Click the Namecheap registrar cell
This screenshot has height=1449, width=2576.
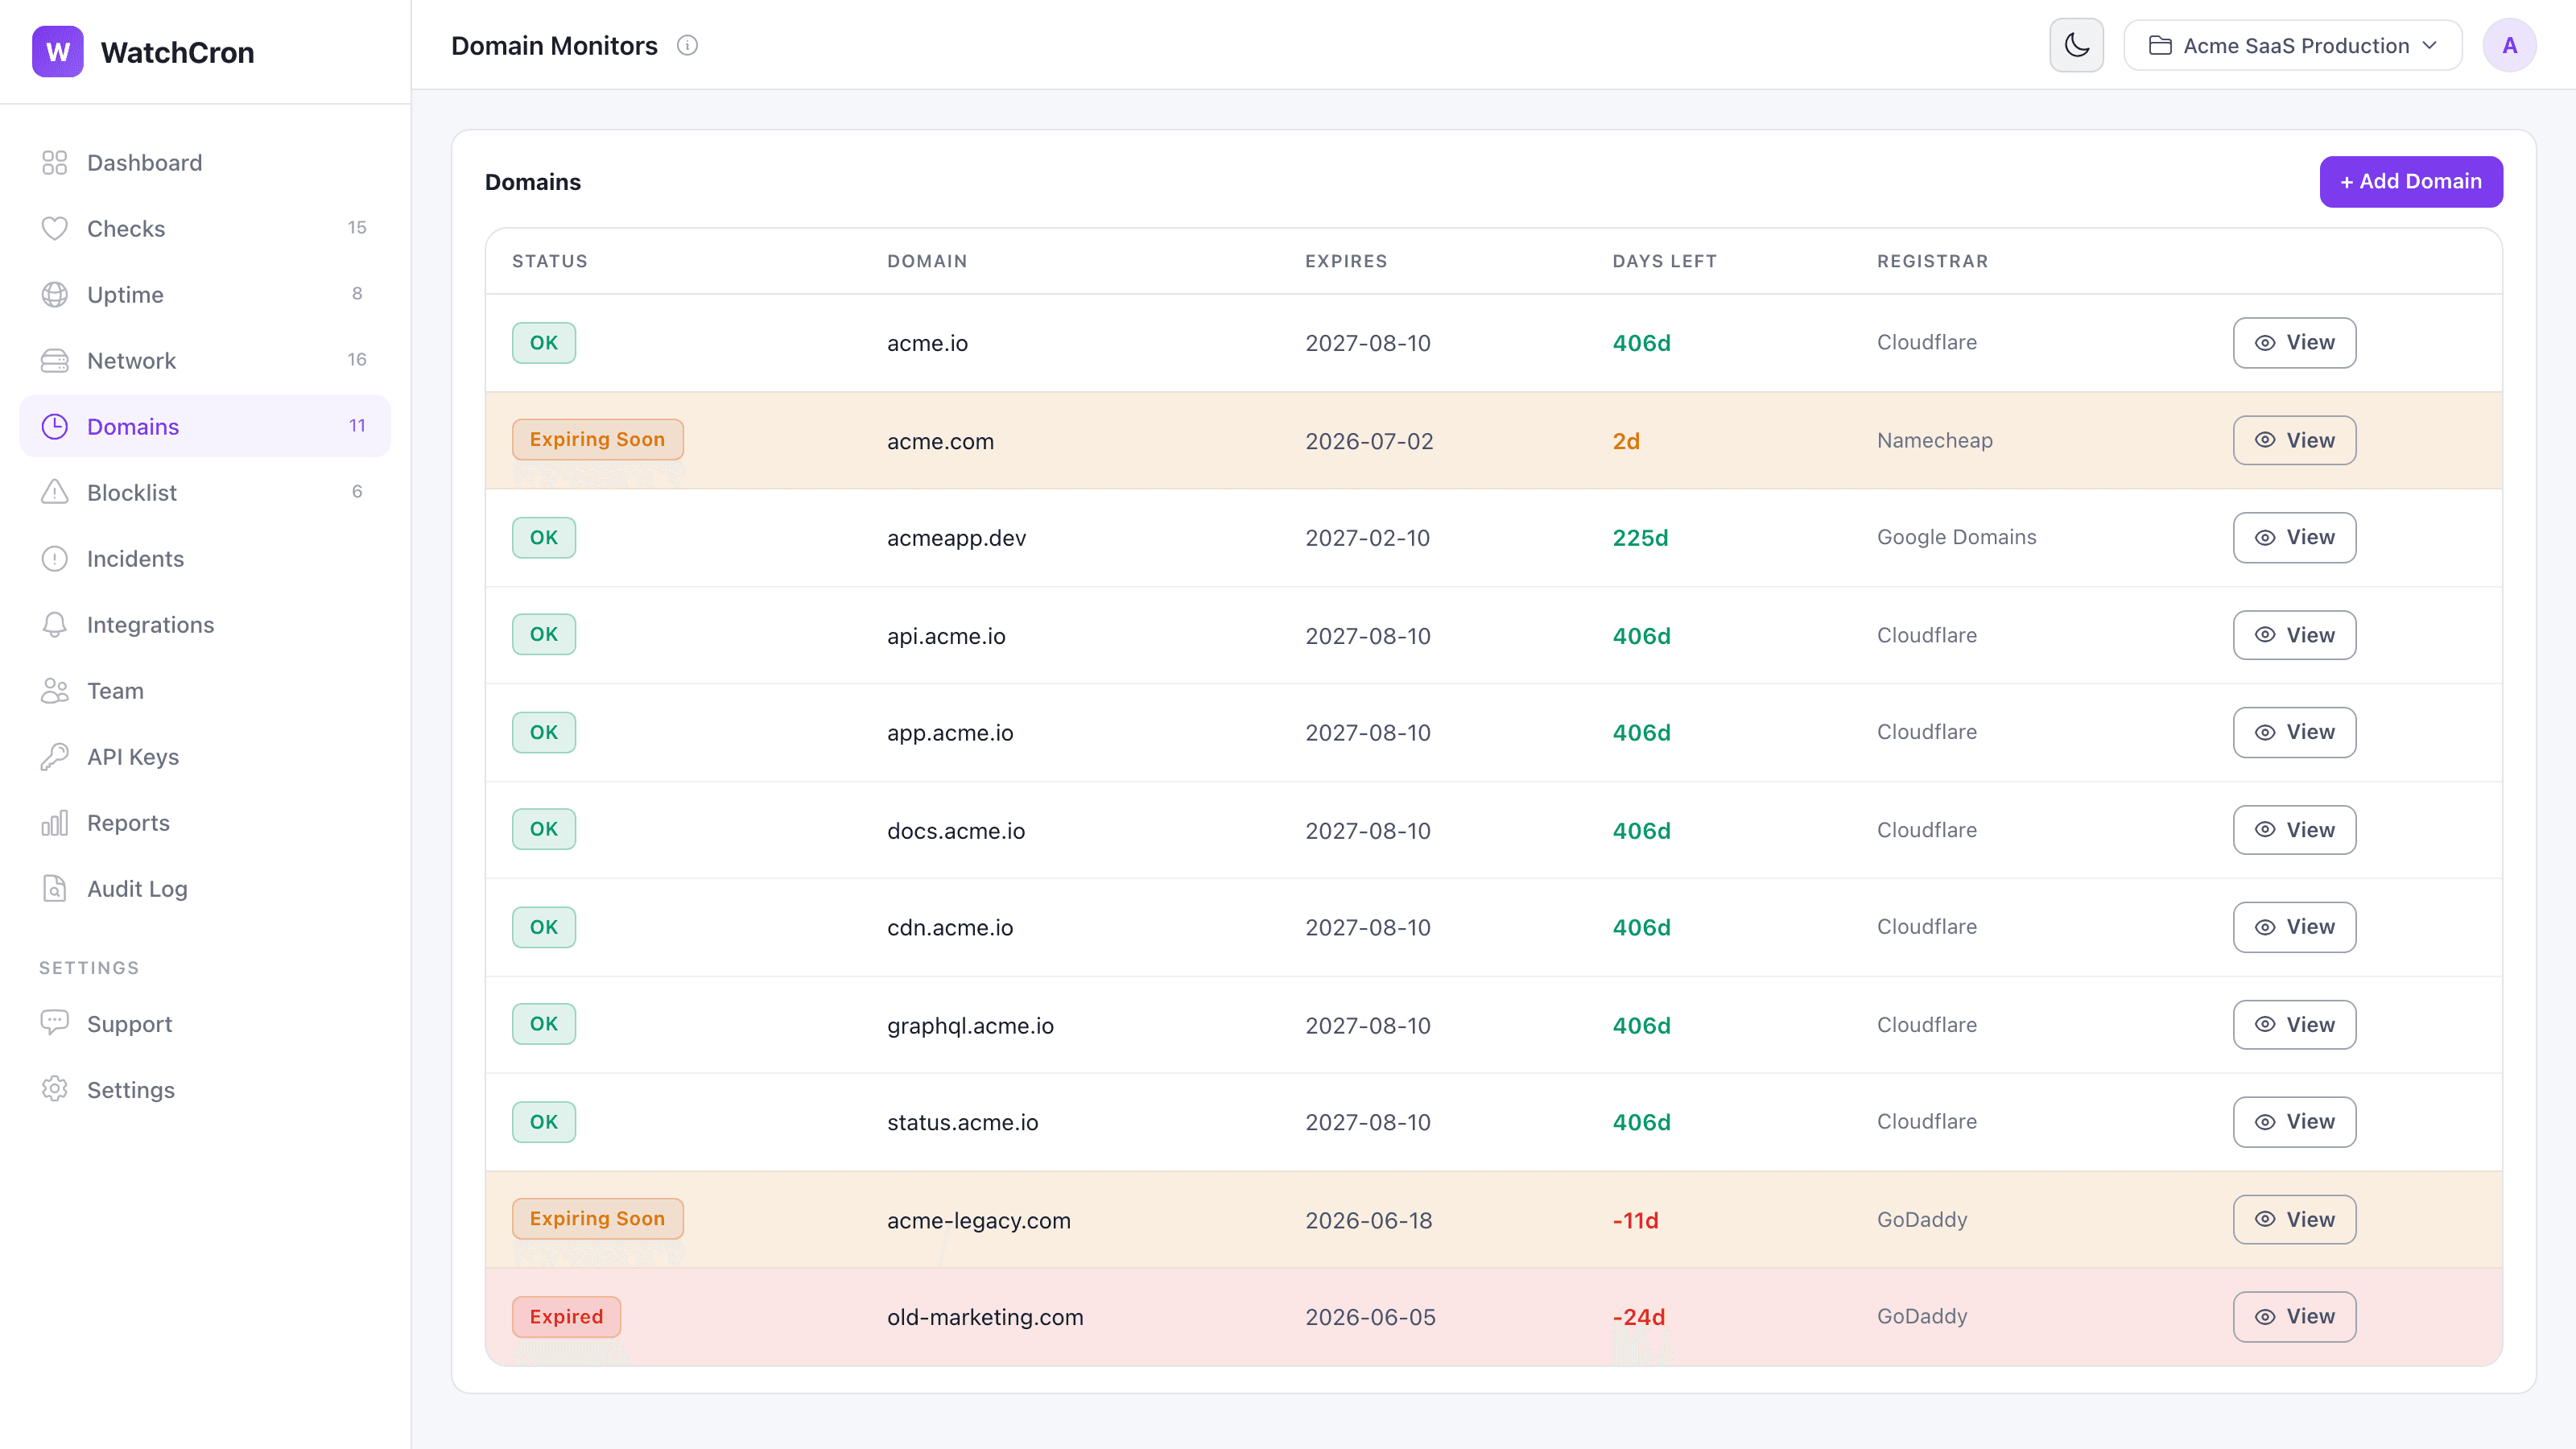pyautogui.click(x=1934, y=441)
